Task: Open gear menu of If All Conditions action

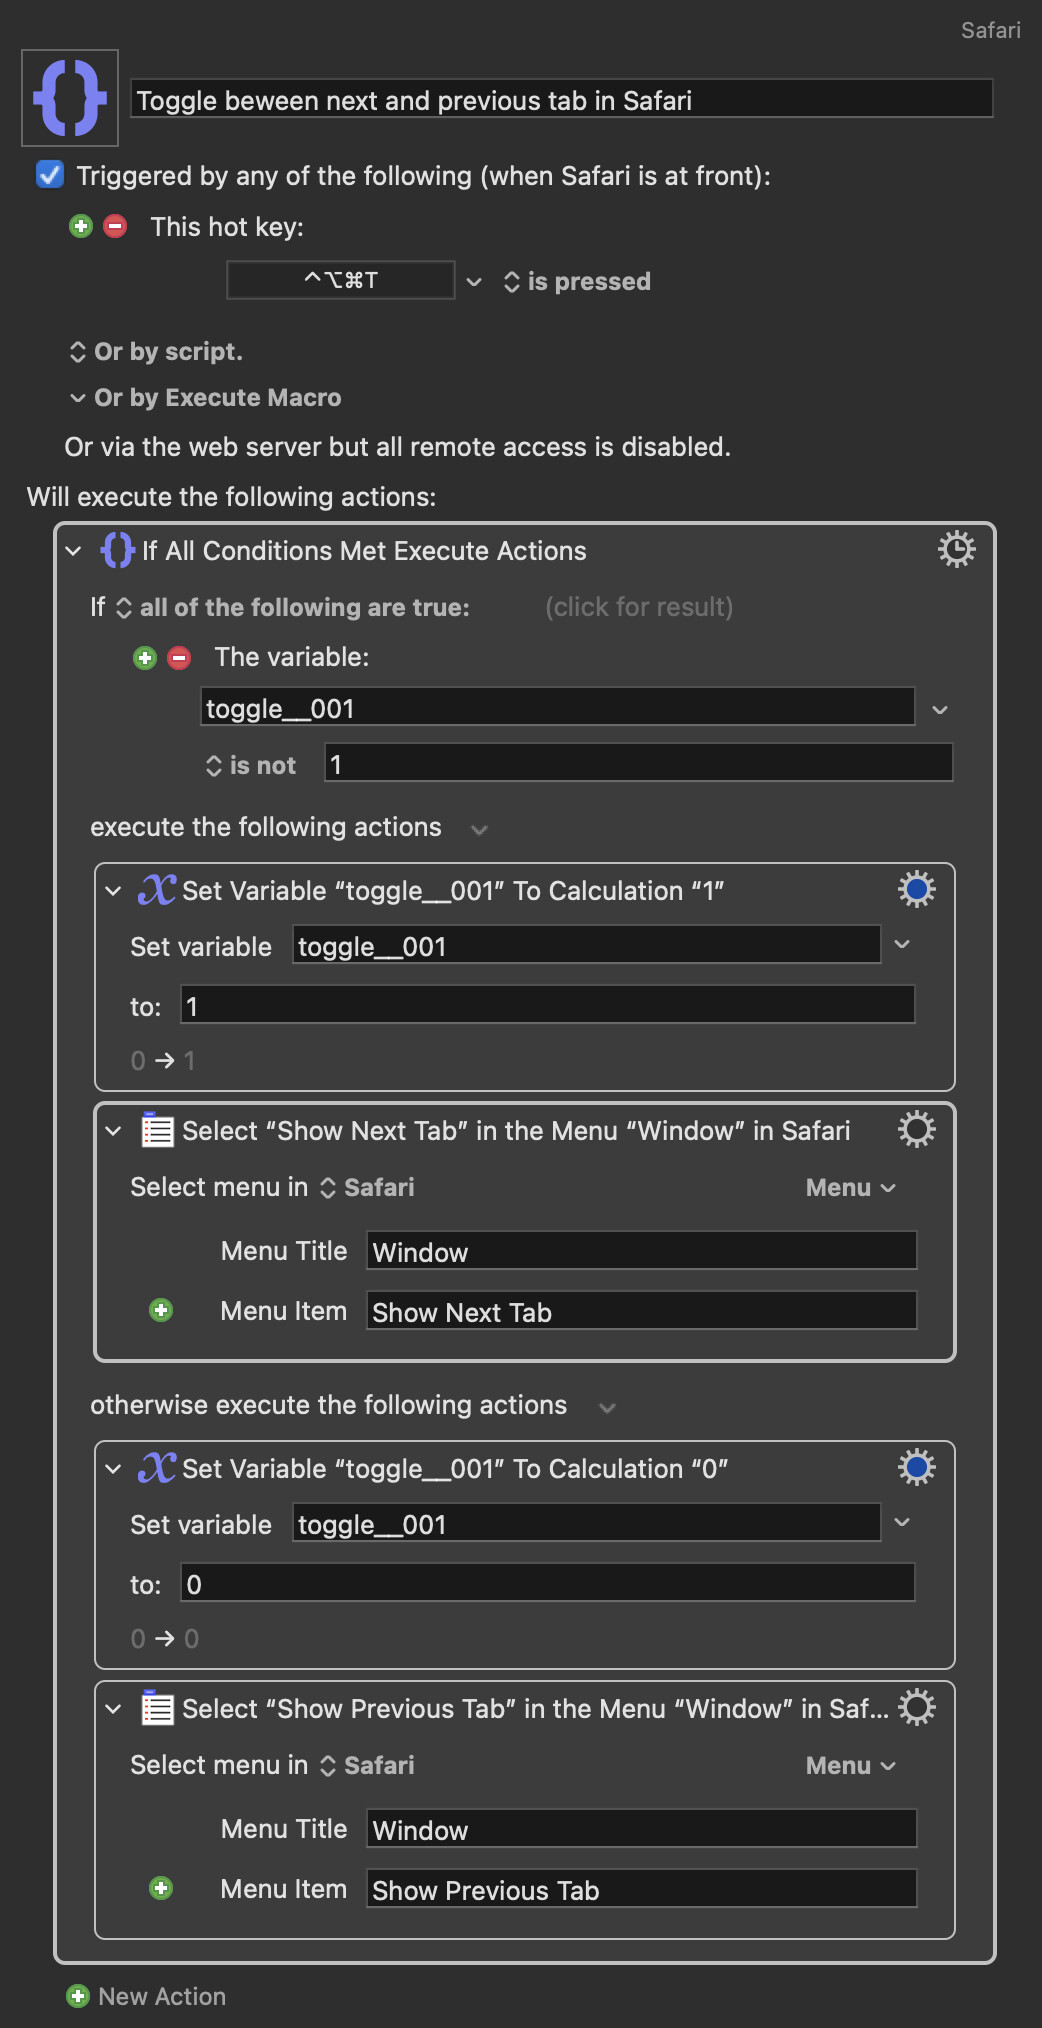Action: click(x=957, y=549)
